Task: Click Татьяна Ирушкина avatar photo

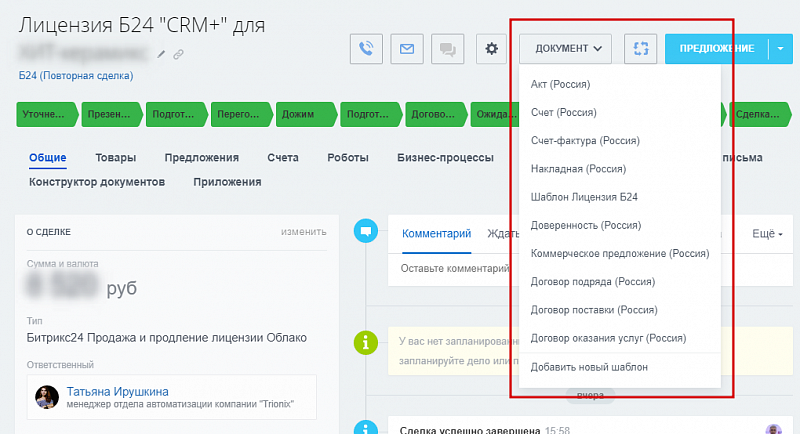Action: pyautogui.click(x=47, y=397)
